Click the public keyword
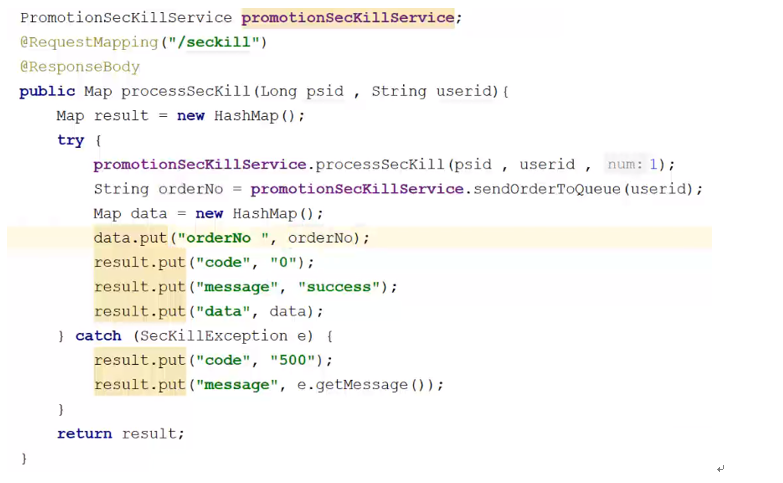 (47, 91)
